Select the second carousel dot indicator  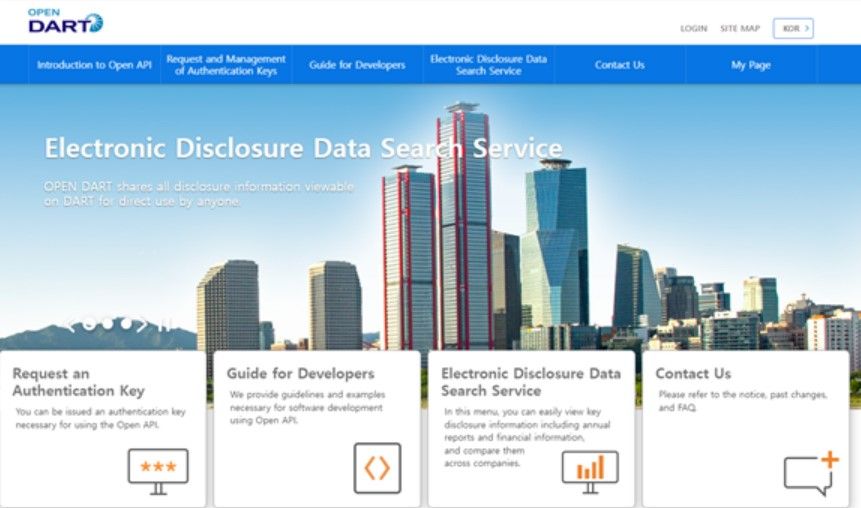tap(107, 323)
